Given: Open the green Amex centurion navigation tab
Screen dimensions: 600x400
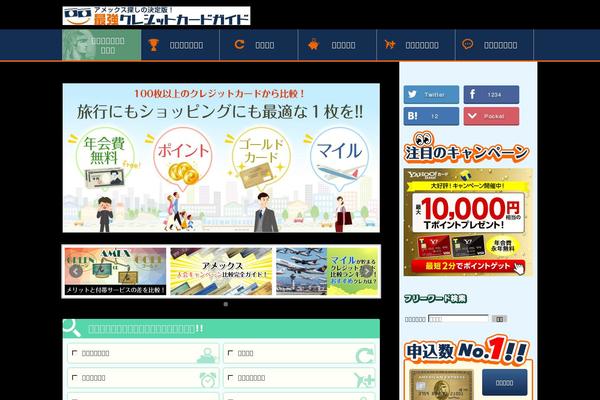Looking at the screenshot, I should [101, 45].
